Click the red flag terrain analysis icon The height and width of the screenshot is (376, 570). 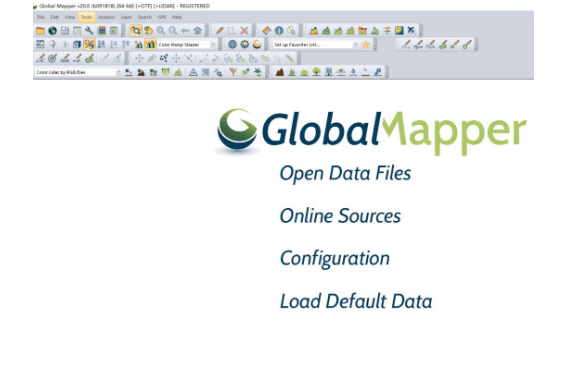362,31
